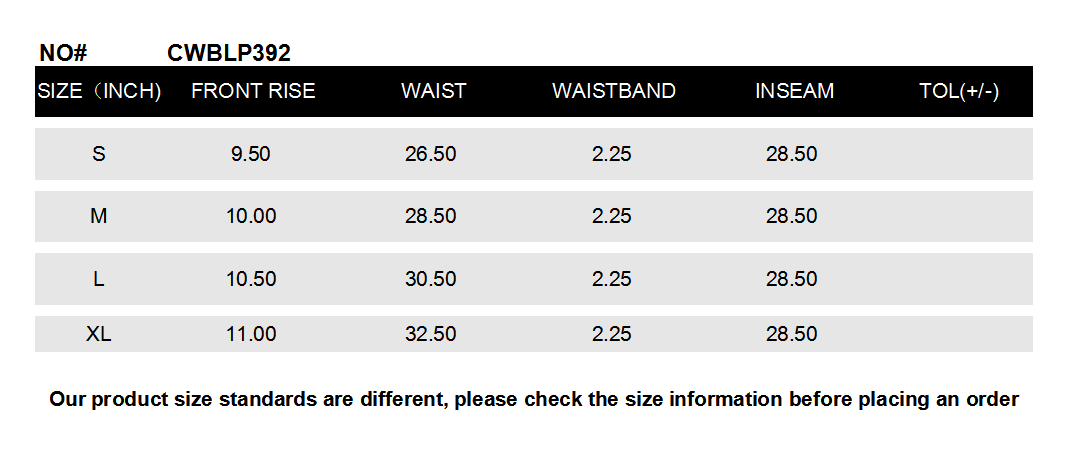Click the WAIST column header
This screenshot has height=476, width=1075.
tap(433, 91)
